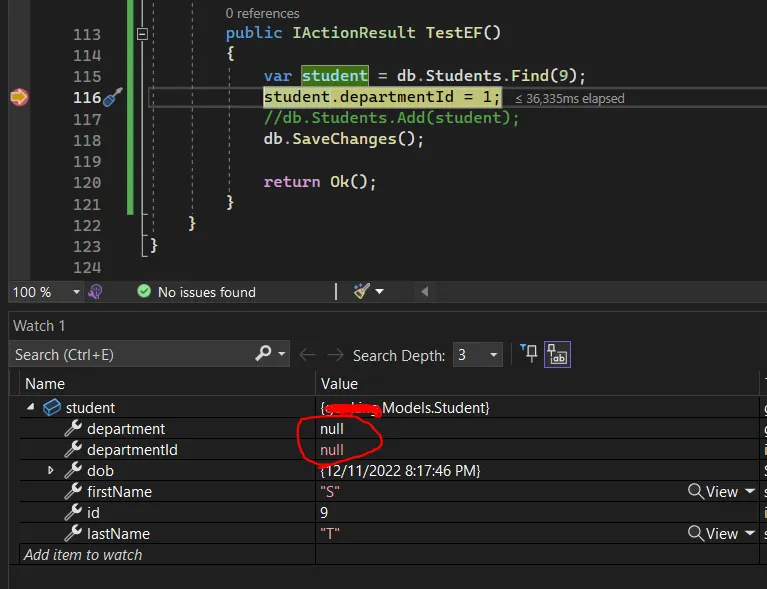
Task: Click the dob date value
Action: 400,471
